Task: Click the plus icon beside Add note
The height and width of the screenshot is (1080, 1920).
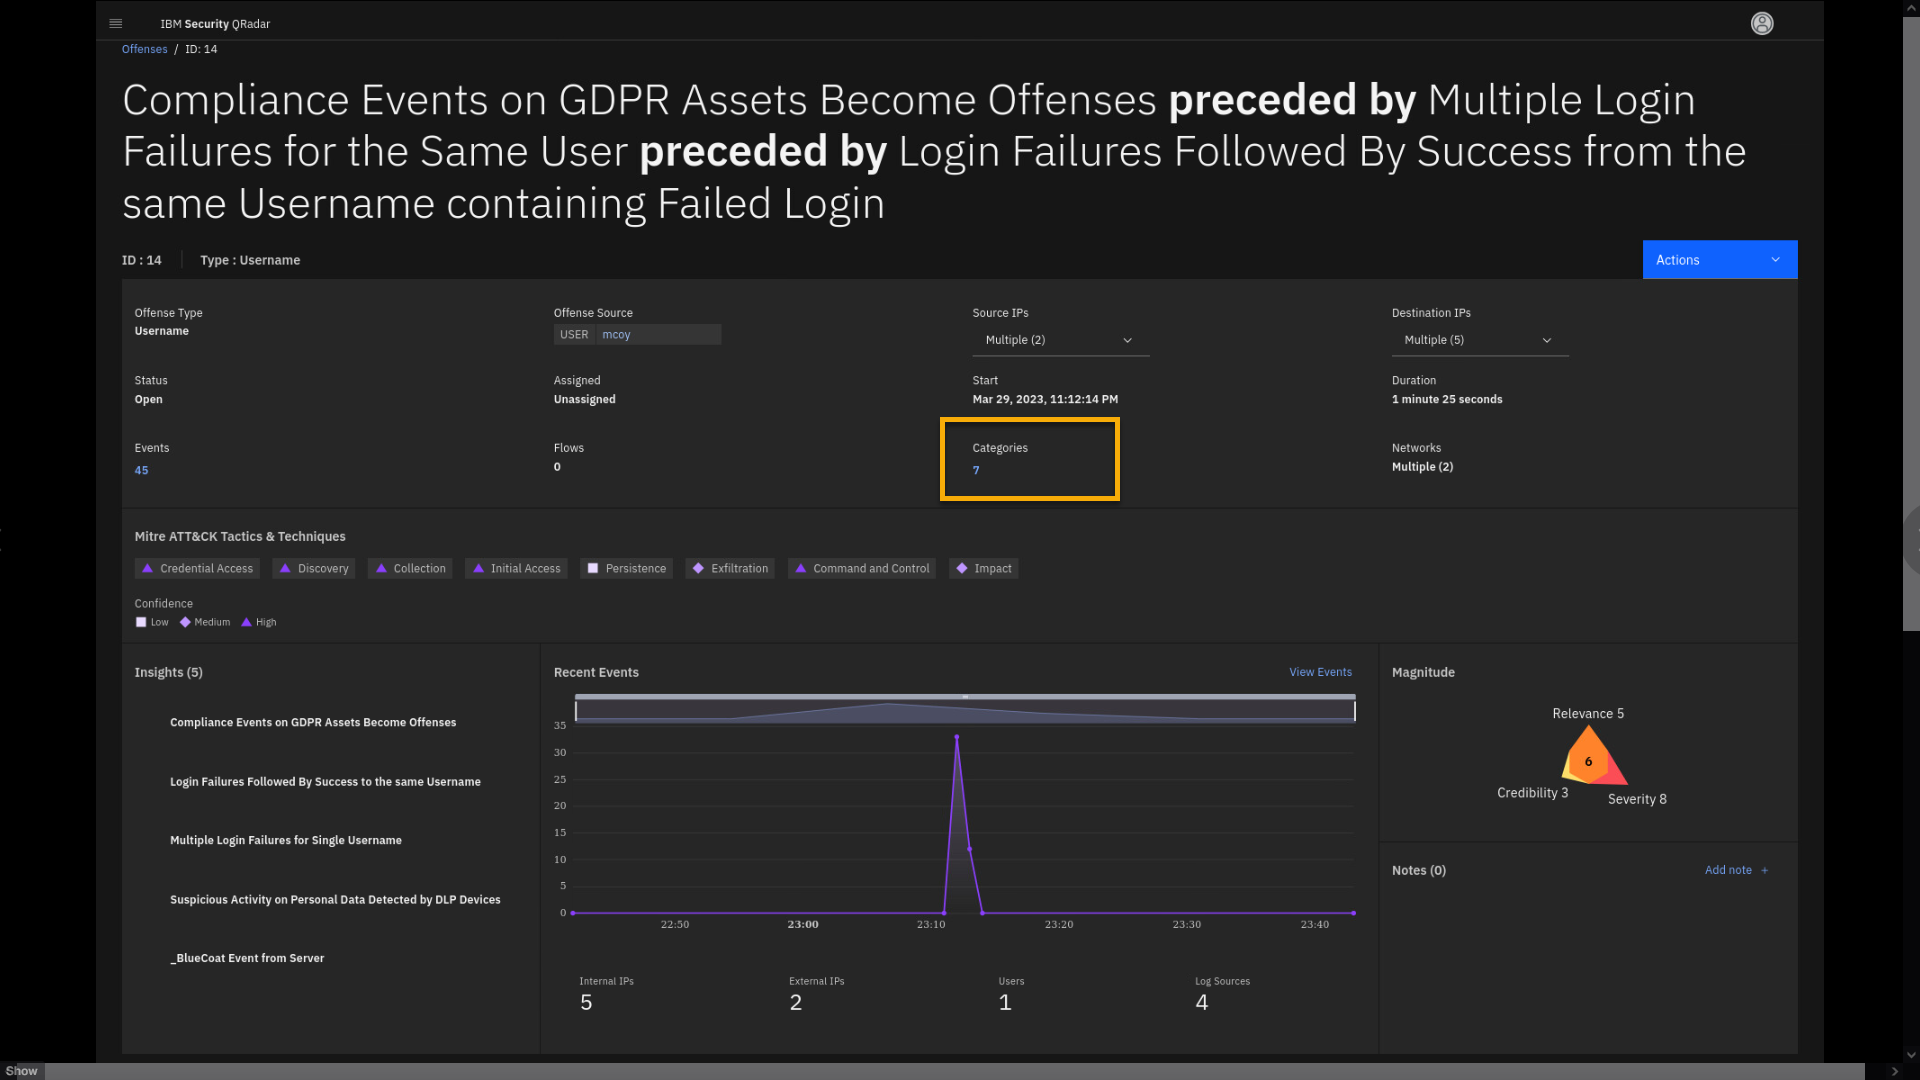Action: click(x=1765, y=870)
